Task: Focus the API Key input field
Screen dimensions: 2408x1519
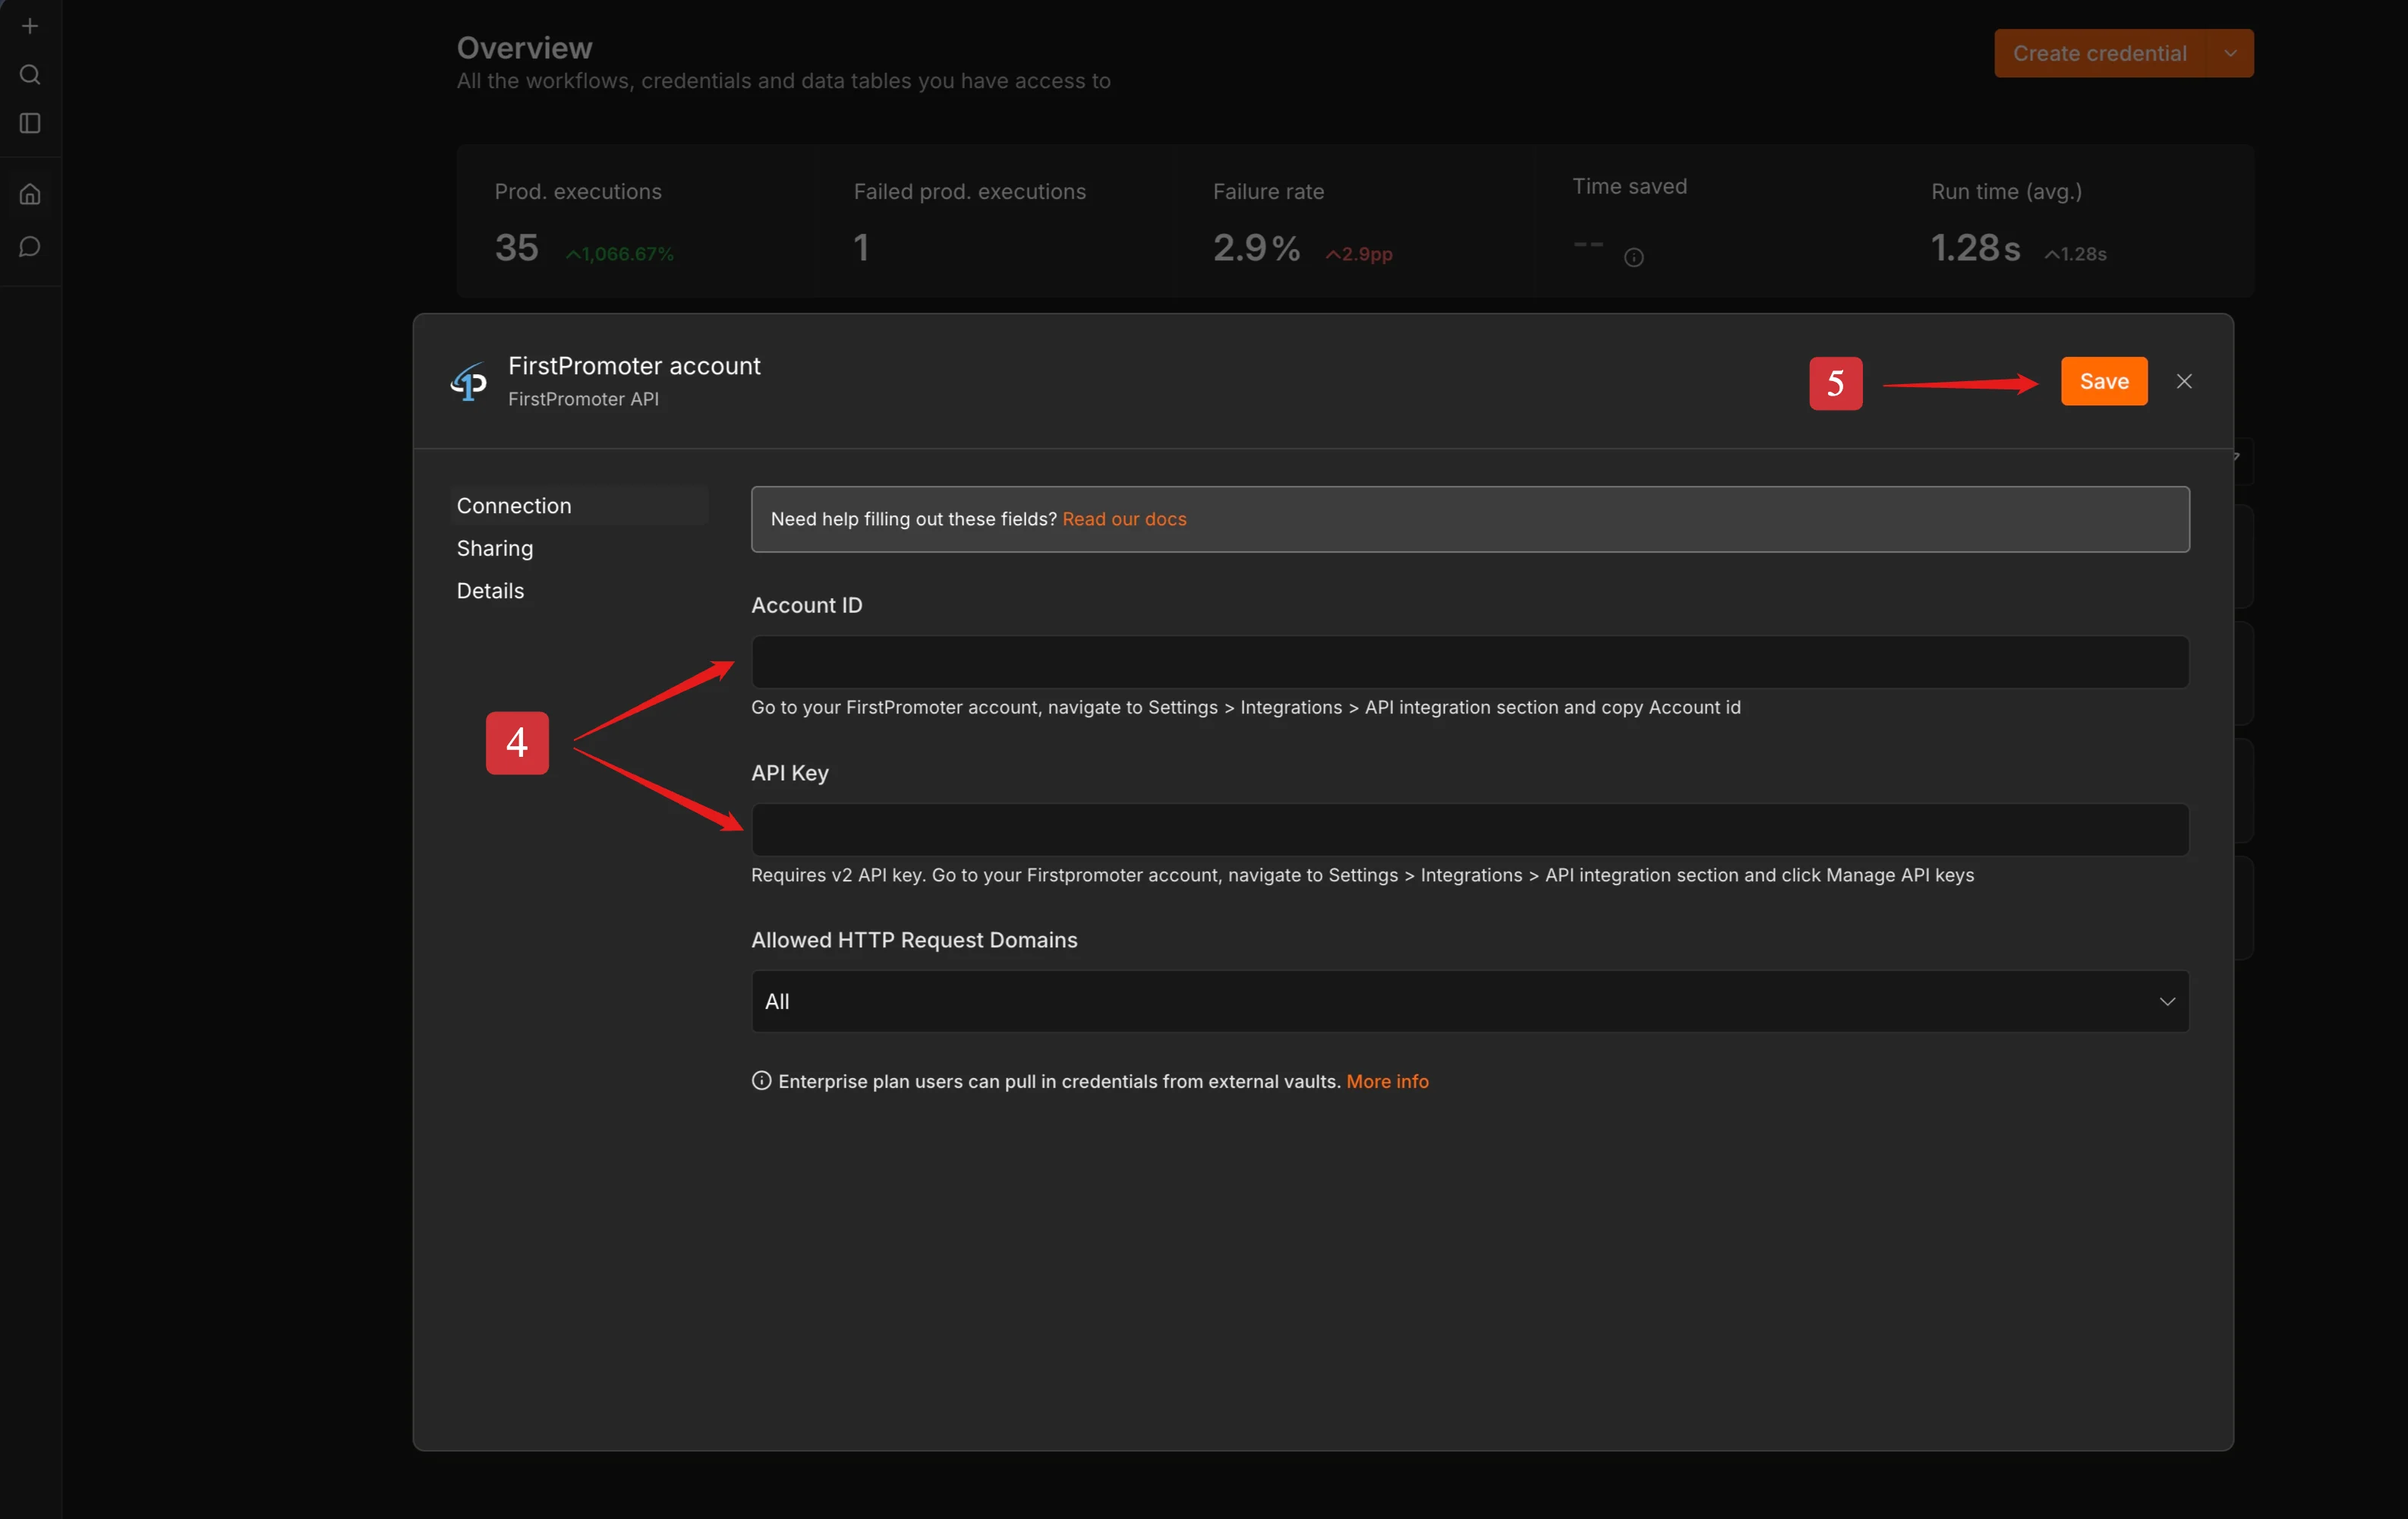Action: (1470, 830)
